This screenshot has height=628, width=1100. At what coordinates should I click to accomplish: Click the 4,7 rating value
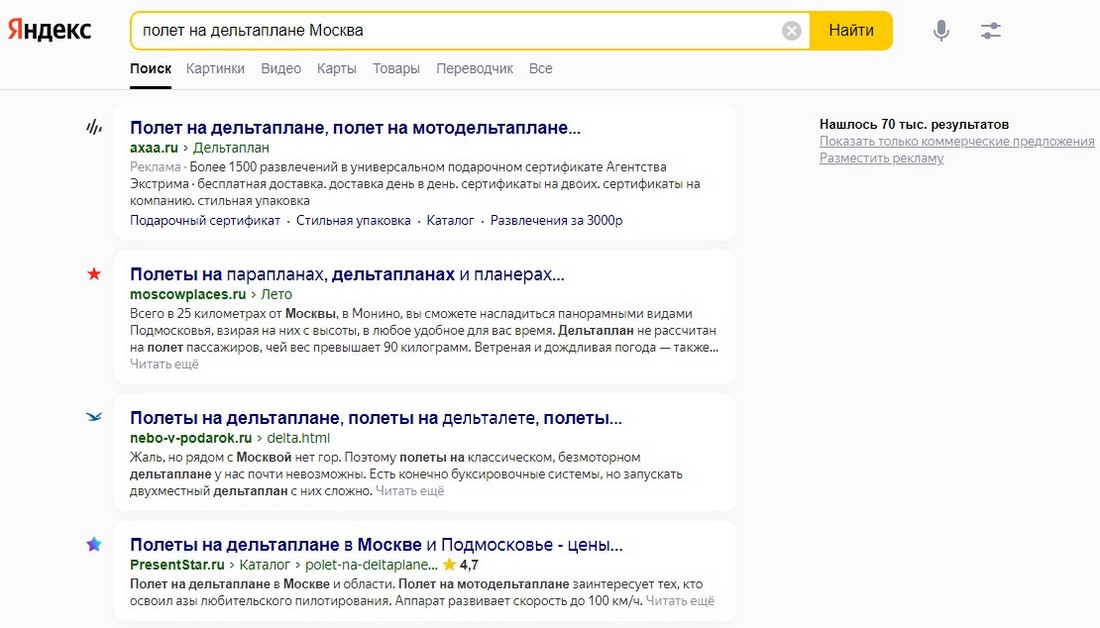point(469,565)
